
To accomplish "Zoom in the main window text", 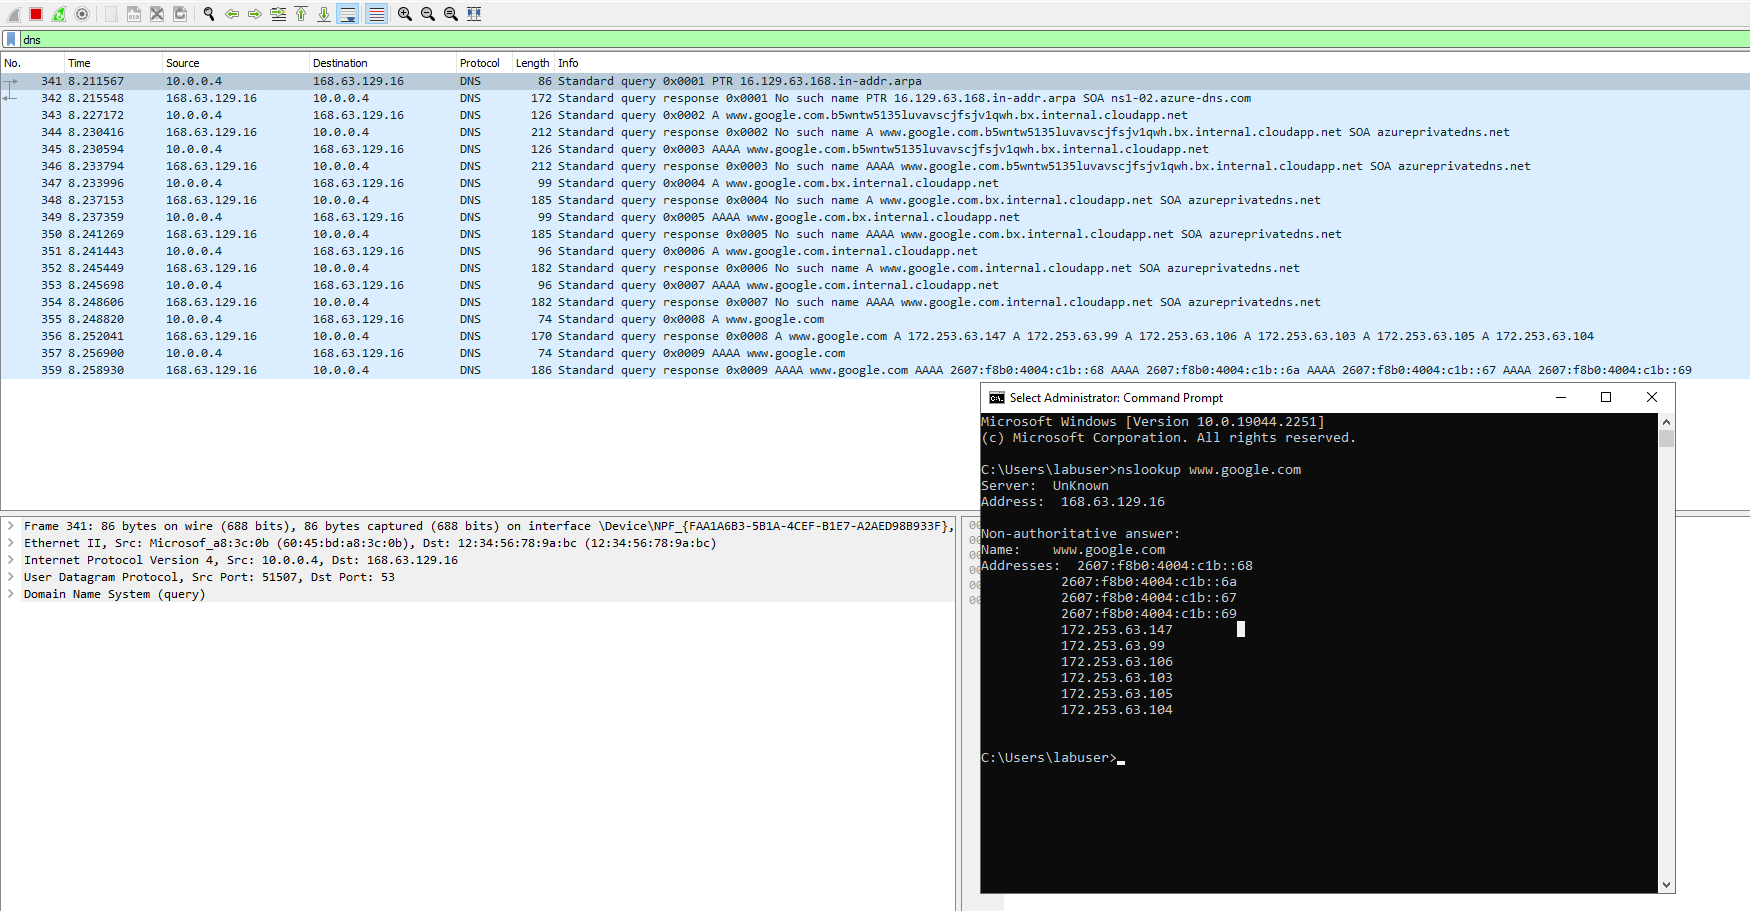I will (405, 14).
